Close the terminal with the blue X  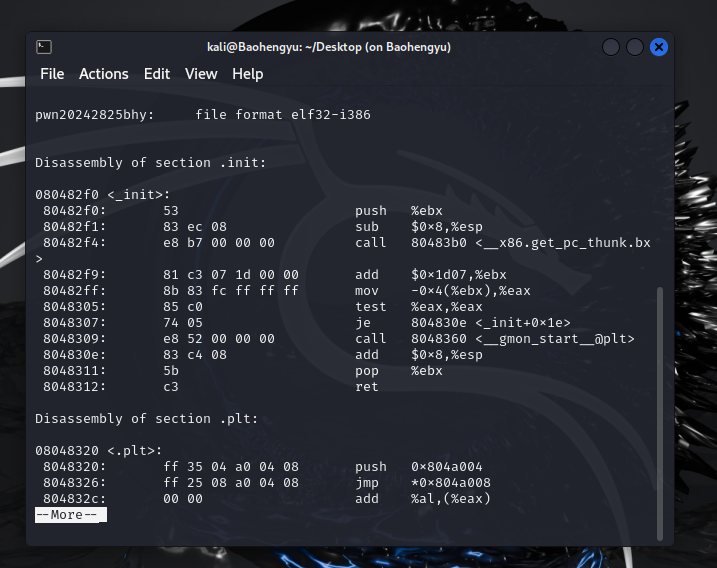tap(659, 47)
